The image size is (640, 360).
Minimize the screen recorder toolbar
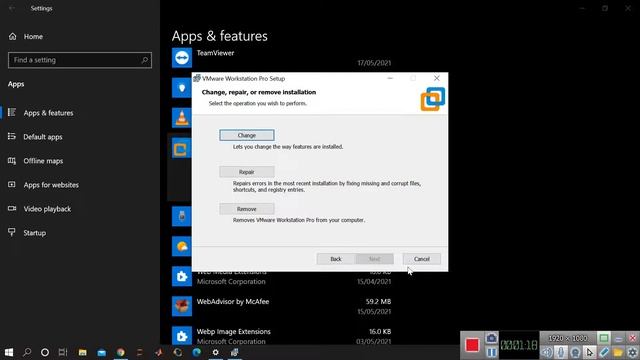(618, 338)
